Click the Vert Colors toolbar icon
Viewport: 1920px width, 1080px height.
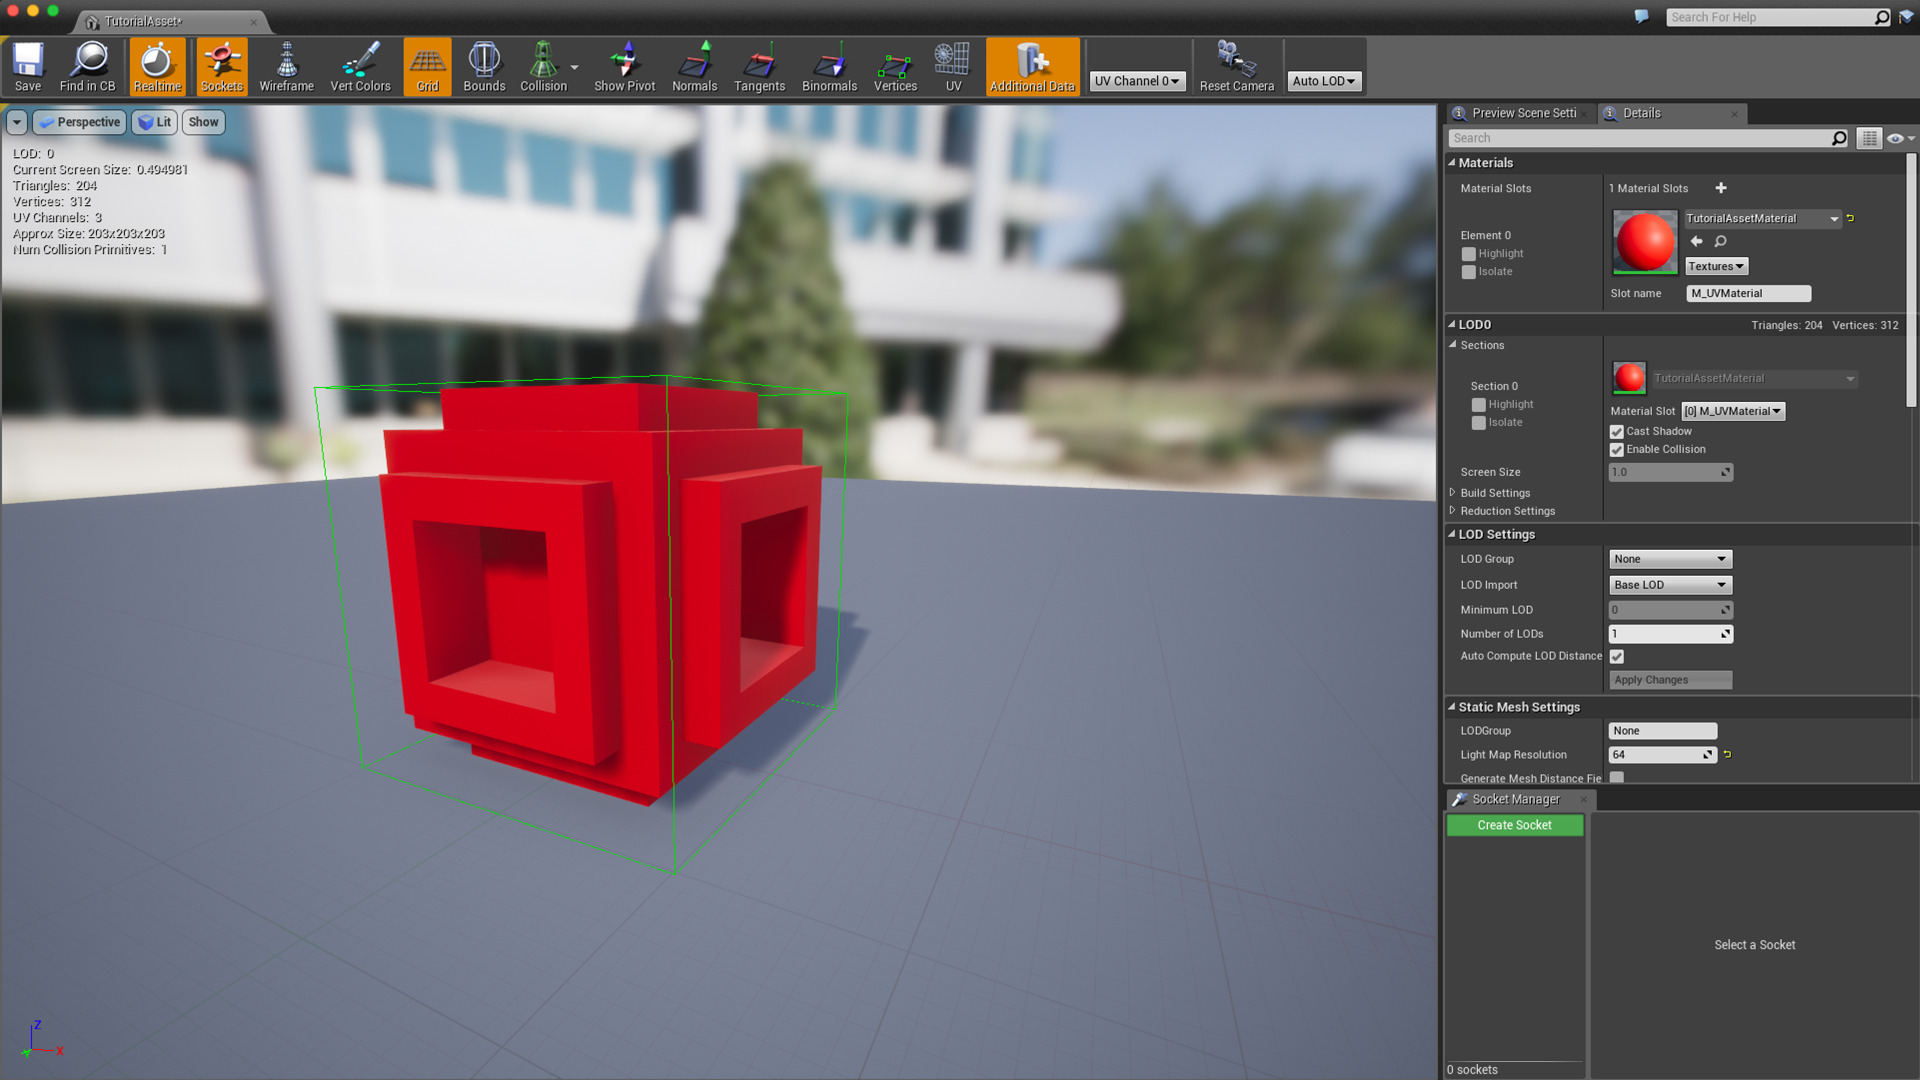tap(359, 66)
